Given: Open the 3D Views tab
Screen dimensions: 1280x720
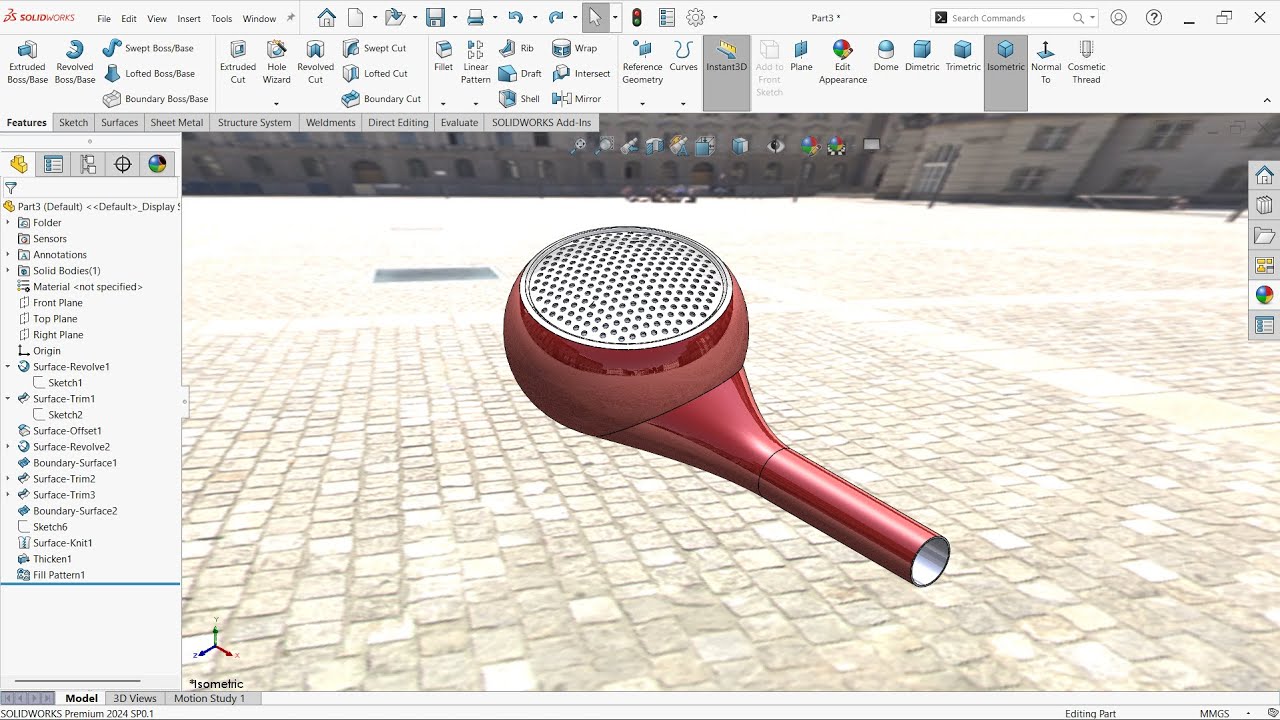Looking at the screenshot, I should [x=134, y=698].
